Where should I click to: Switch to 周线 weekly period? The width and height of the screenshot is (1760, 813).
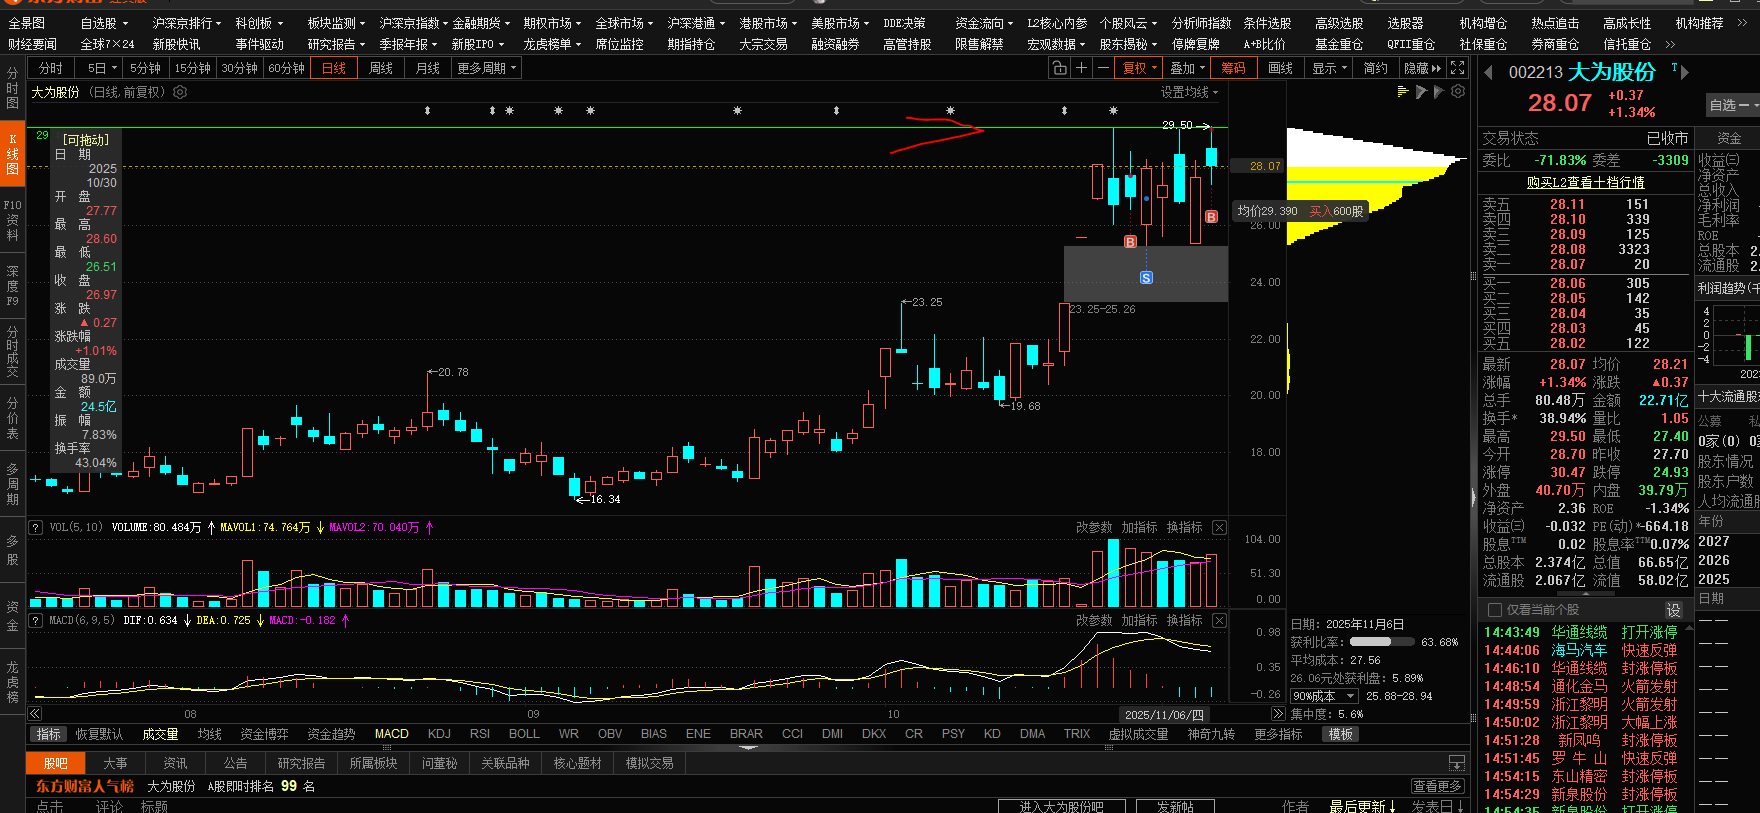(381, 68)
